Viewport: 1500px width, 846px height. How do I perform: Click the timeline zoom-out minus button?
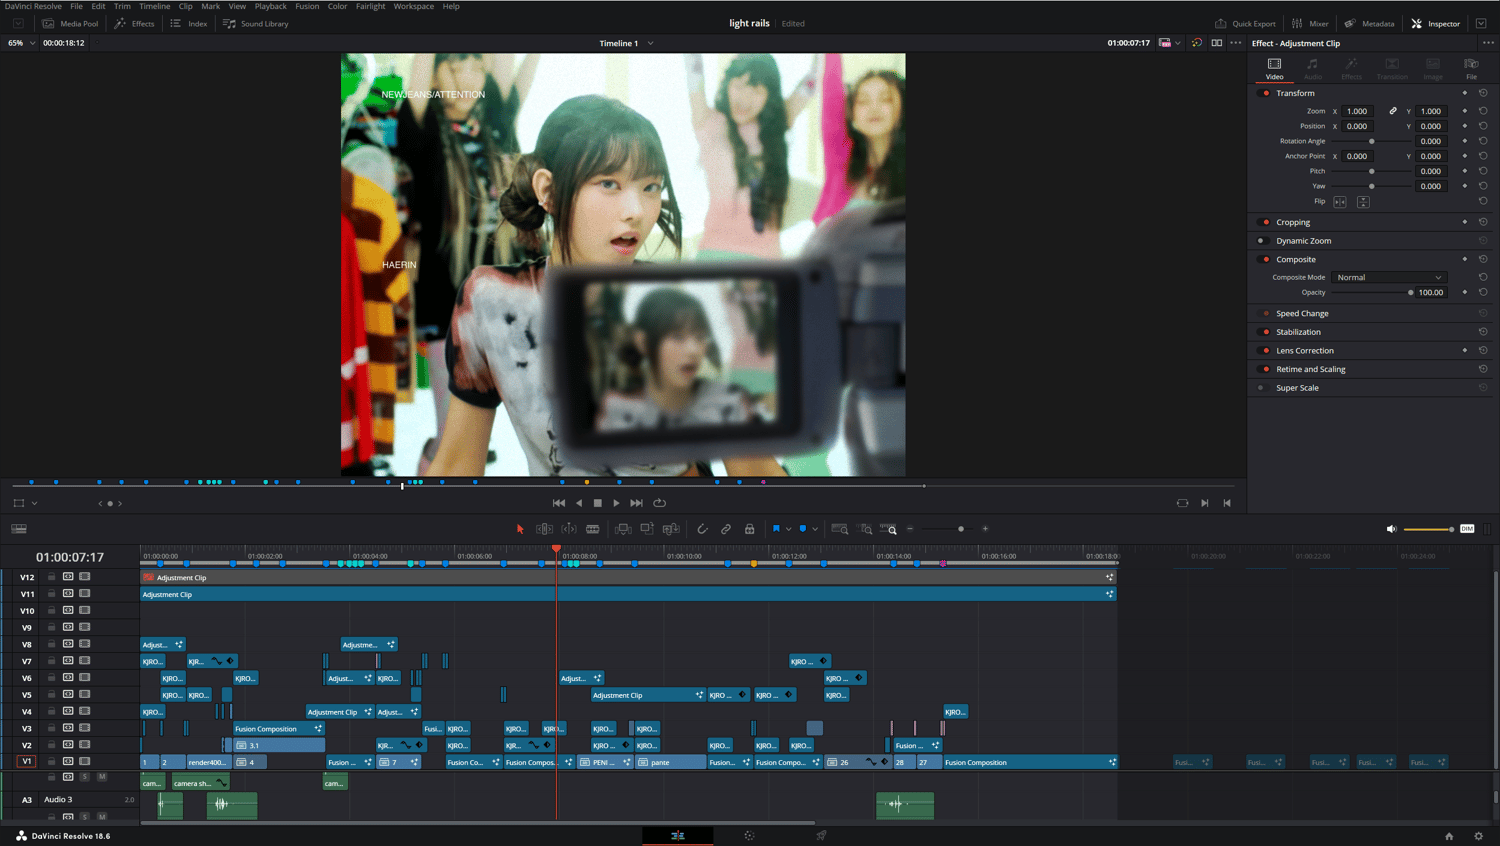[910, 529]
